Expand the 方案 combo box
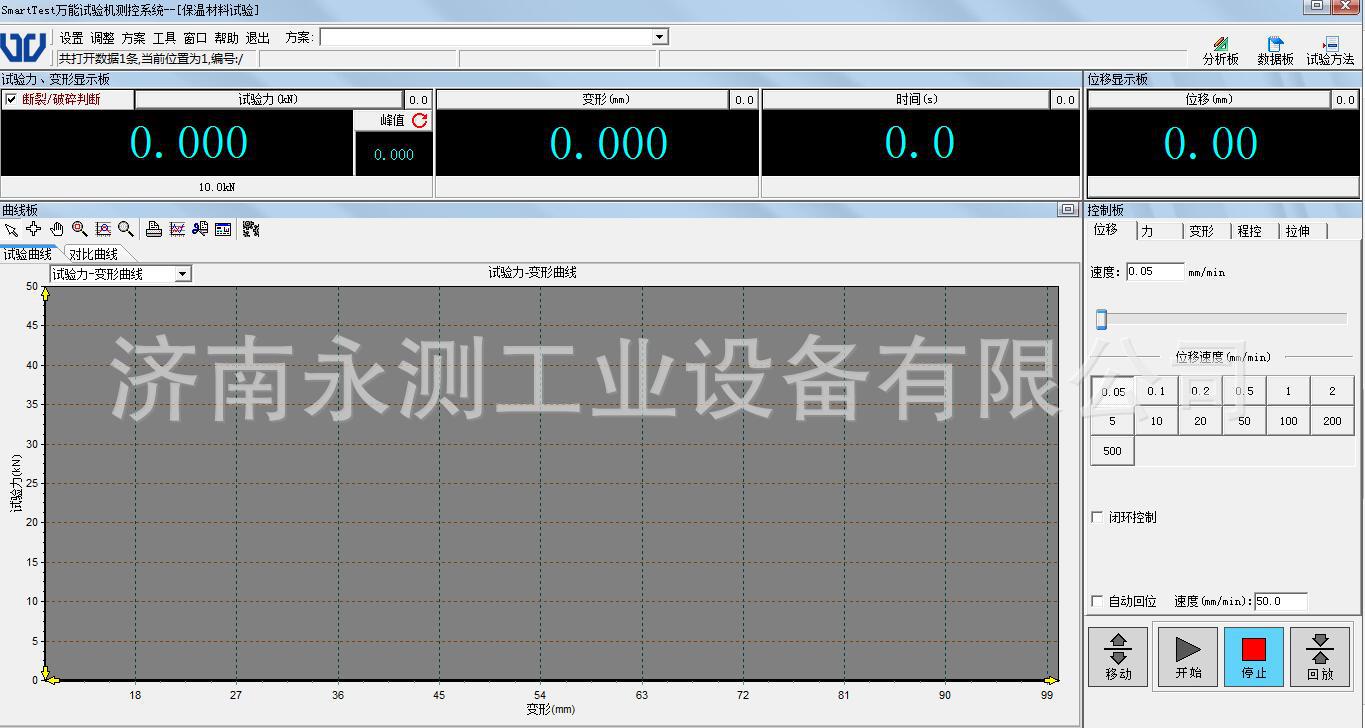 pyautogui.click(x=659, y=37)
